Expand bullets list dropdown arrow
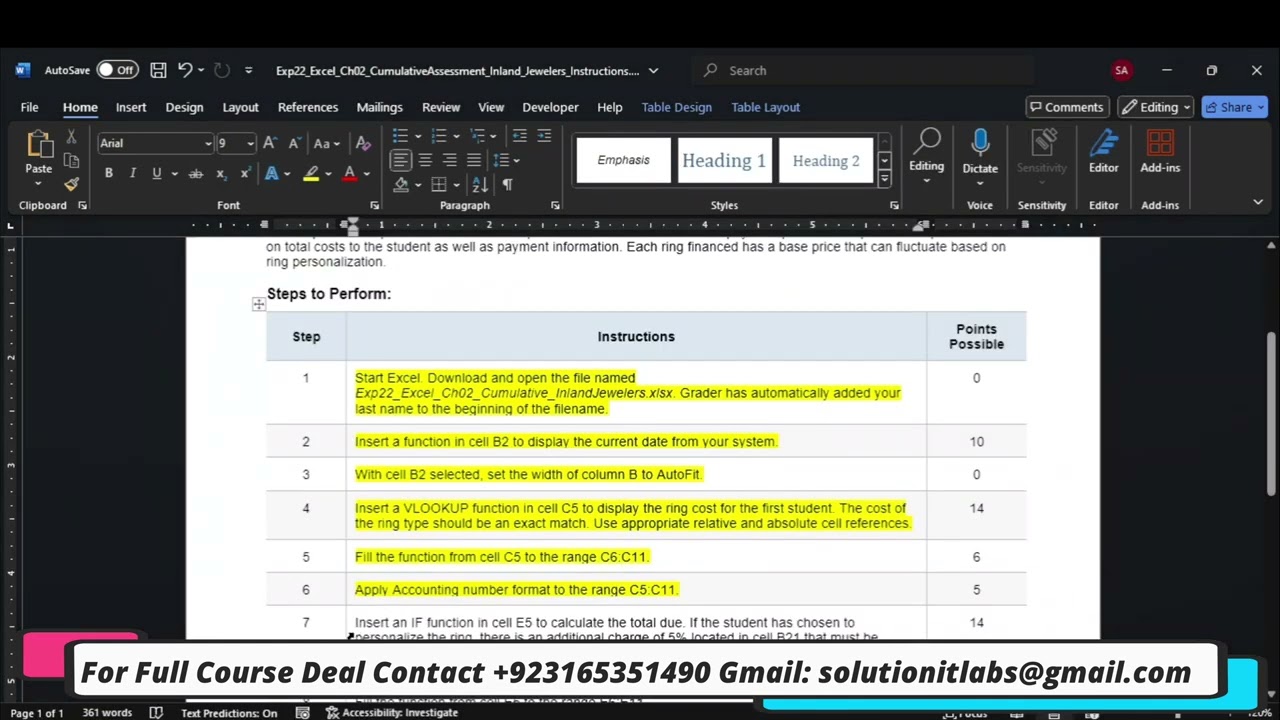 [x=416, y=136]
